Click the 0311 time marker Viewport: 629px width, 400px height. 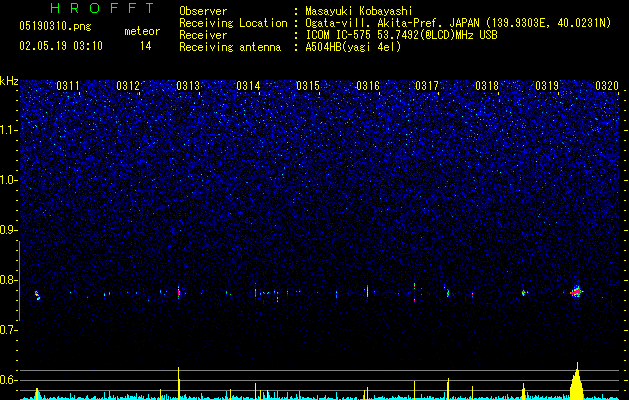68,86
